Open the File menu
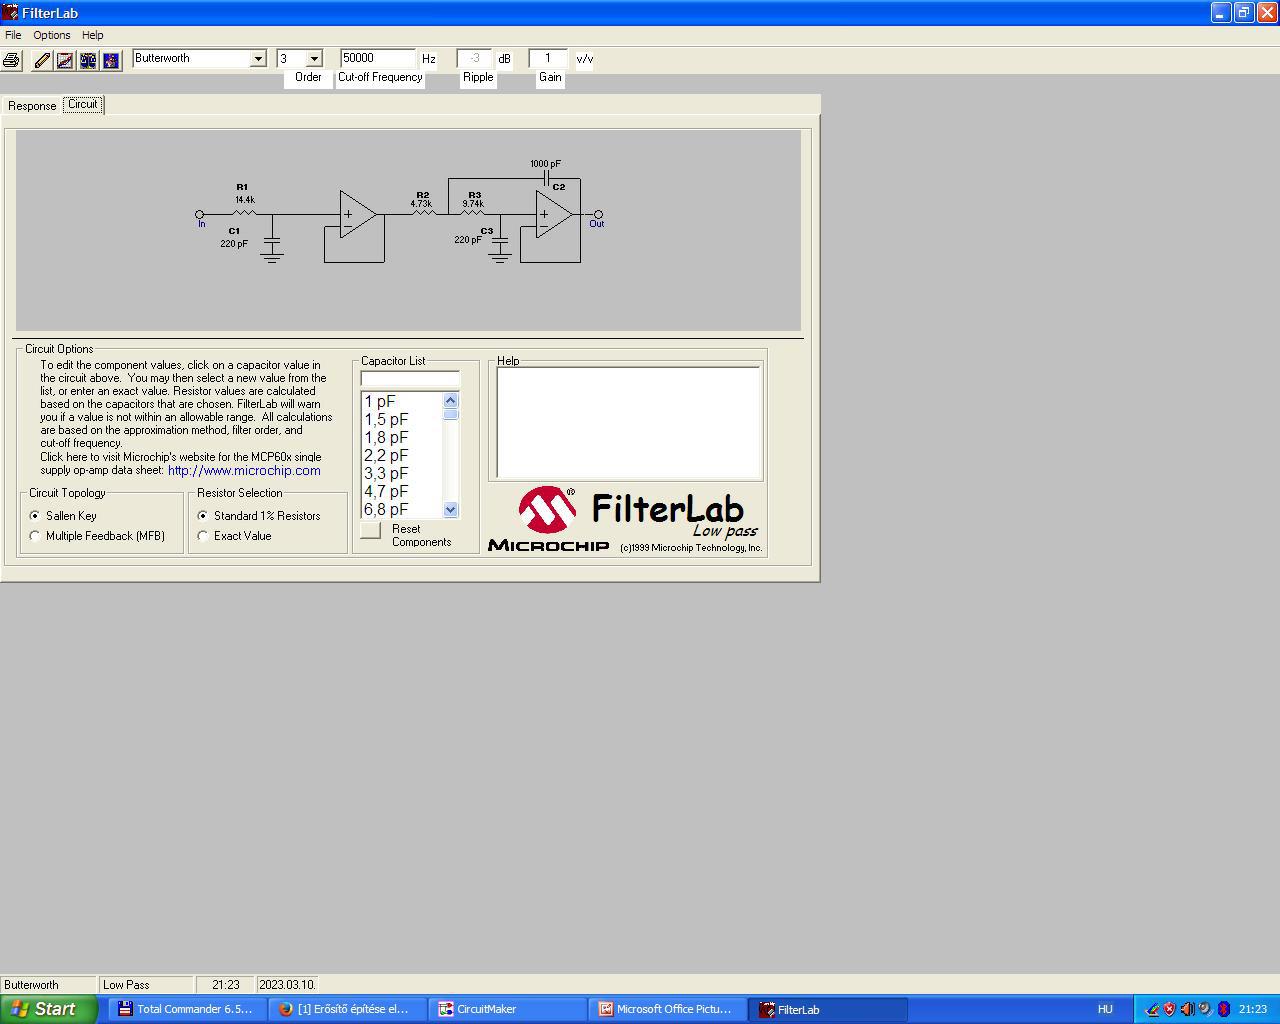 (x=13, y=35)
